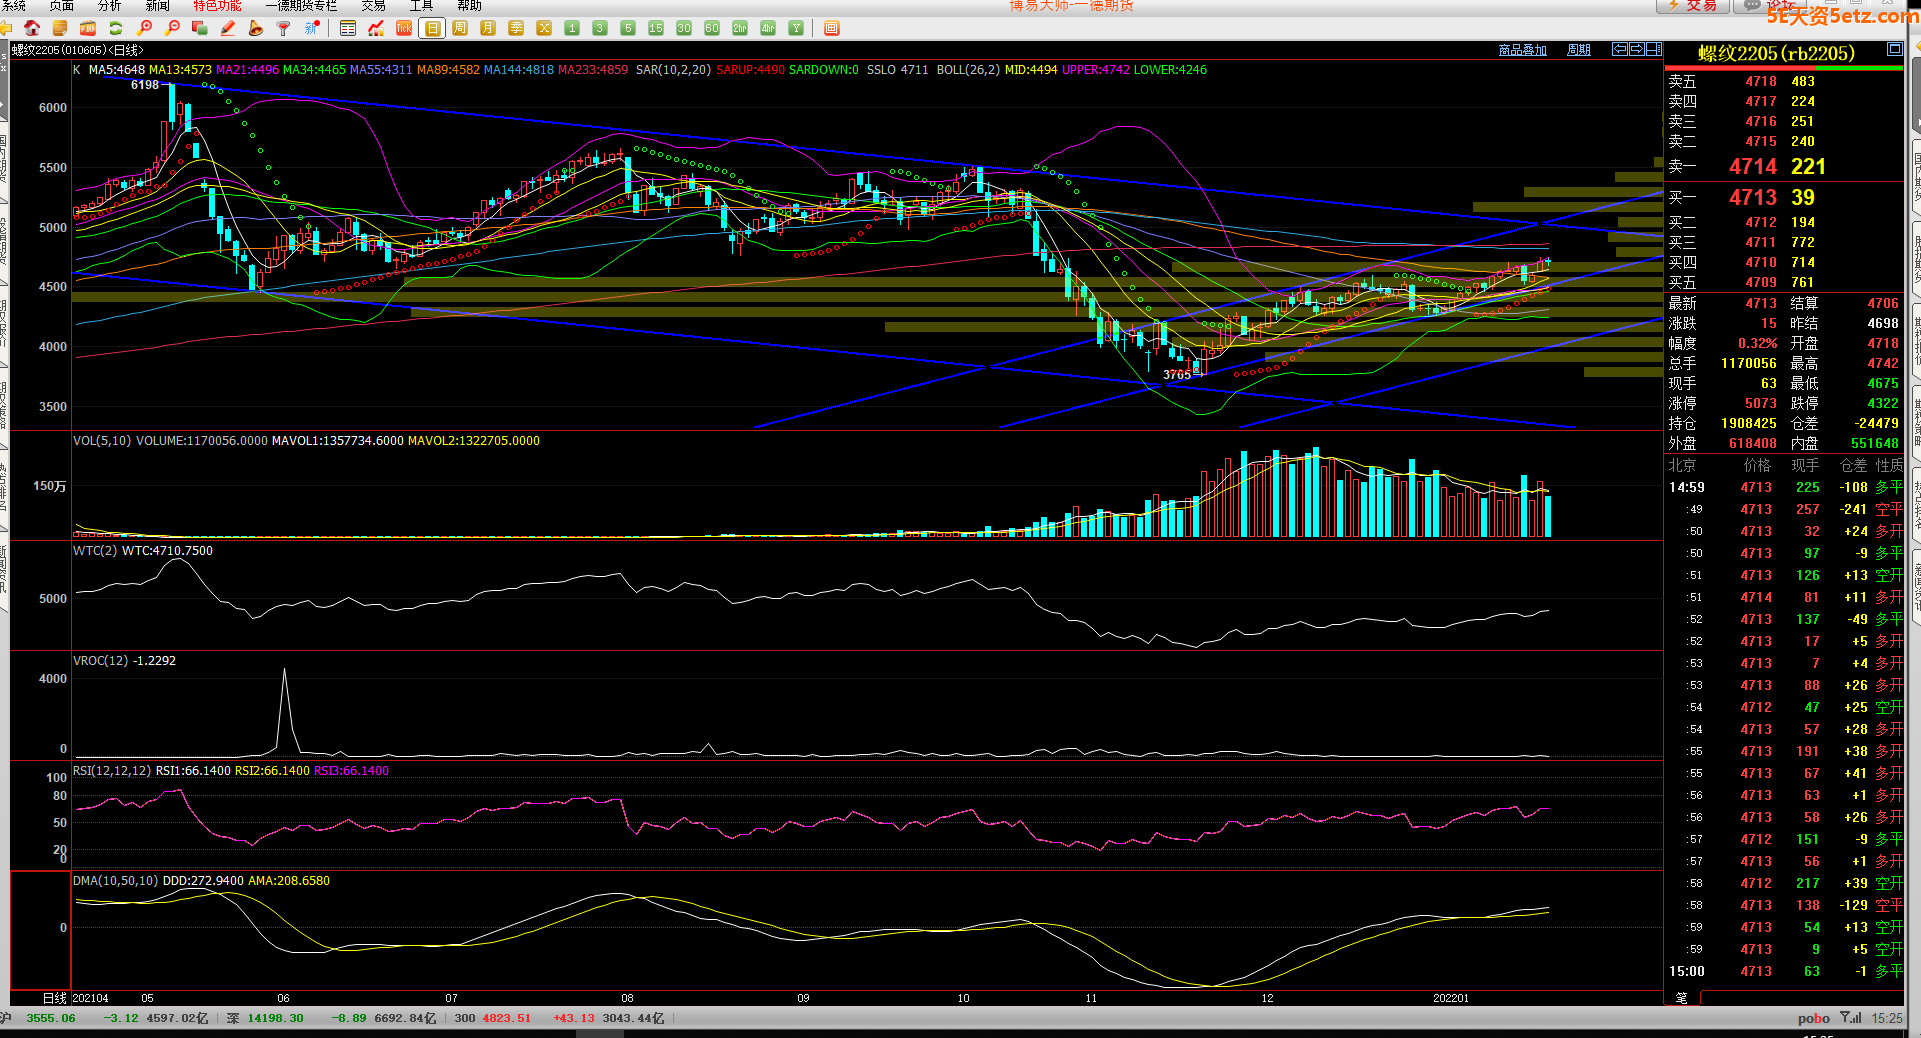This screenshot has width=1921, height=1038.
Task: Click the left arrow previous-contract icon
Action: pos(1620,49)
